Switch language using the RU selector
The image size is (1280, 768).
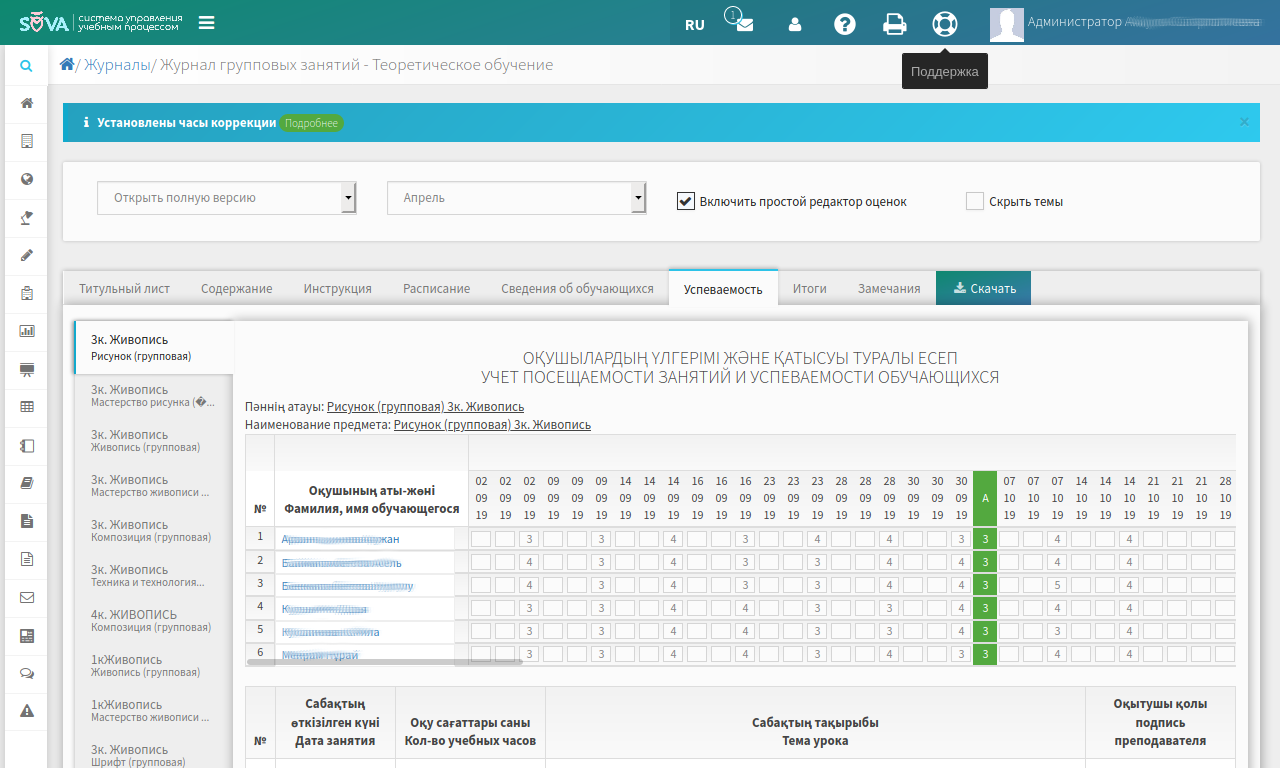[x=695, y=25]
